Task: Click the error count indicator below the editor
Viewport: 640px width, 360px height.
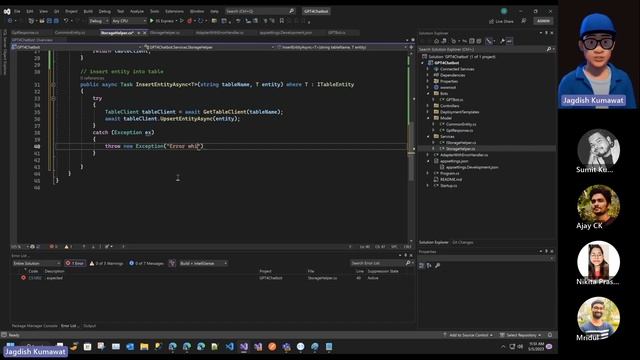Action: coord(53,247)
